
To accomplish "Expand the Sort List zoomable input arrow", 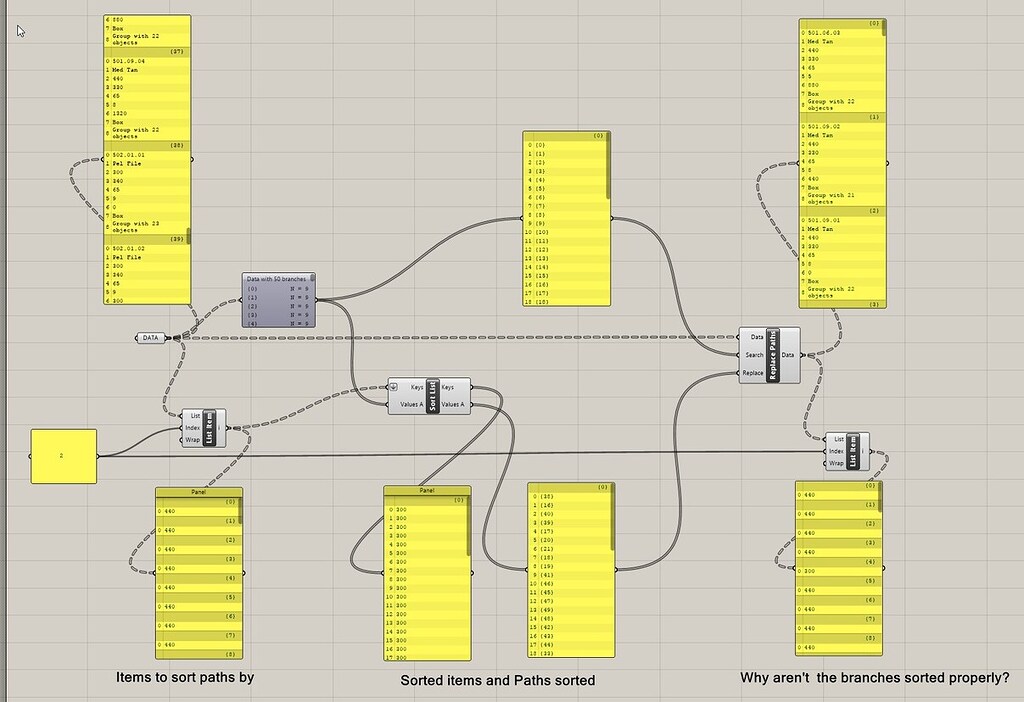I will (x=394, y=387).
